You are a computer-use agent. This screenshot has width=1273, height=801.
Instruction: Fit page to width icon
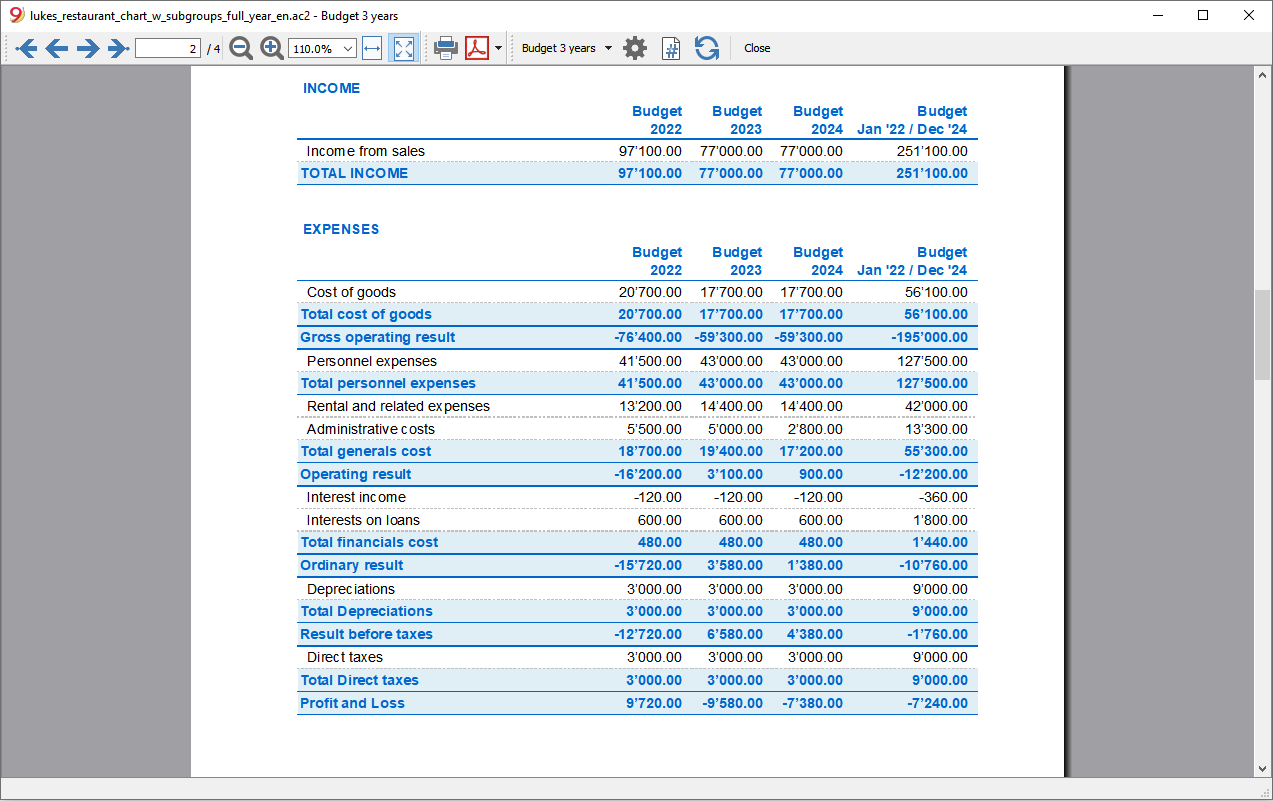(372, 48)
